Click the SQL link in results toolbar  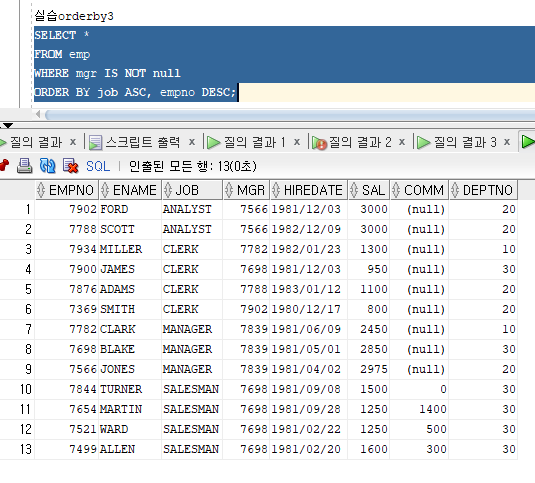tap(98, 166)
